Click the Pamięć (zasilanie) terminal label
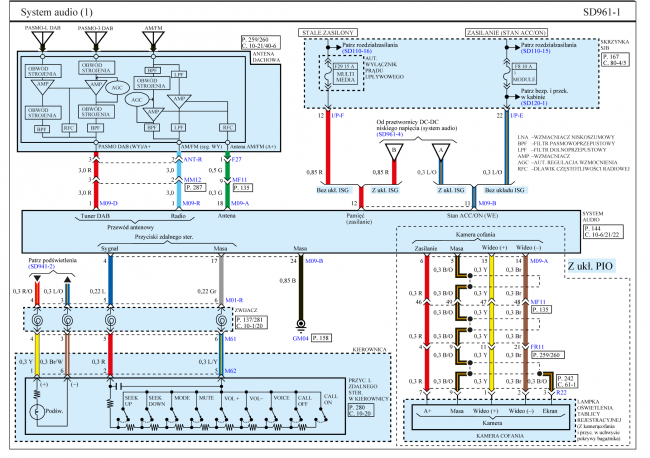650x458 pixels. pyautogui.click(x=359, y=218)
